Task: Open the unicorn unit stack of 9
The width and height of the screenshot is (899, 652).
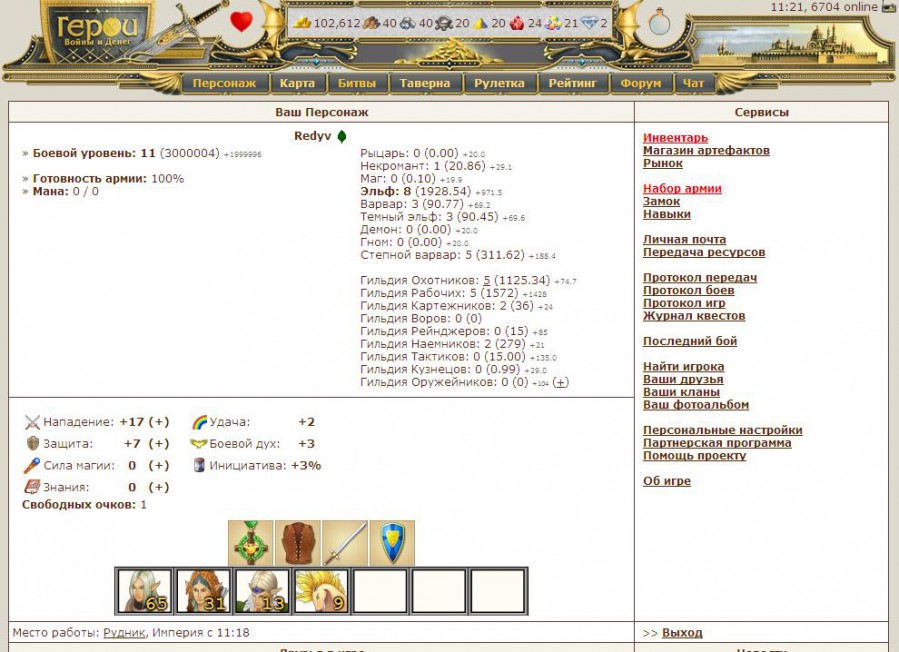Action: point(322,591)
